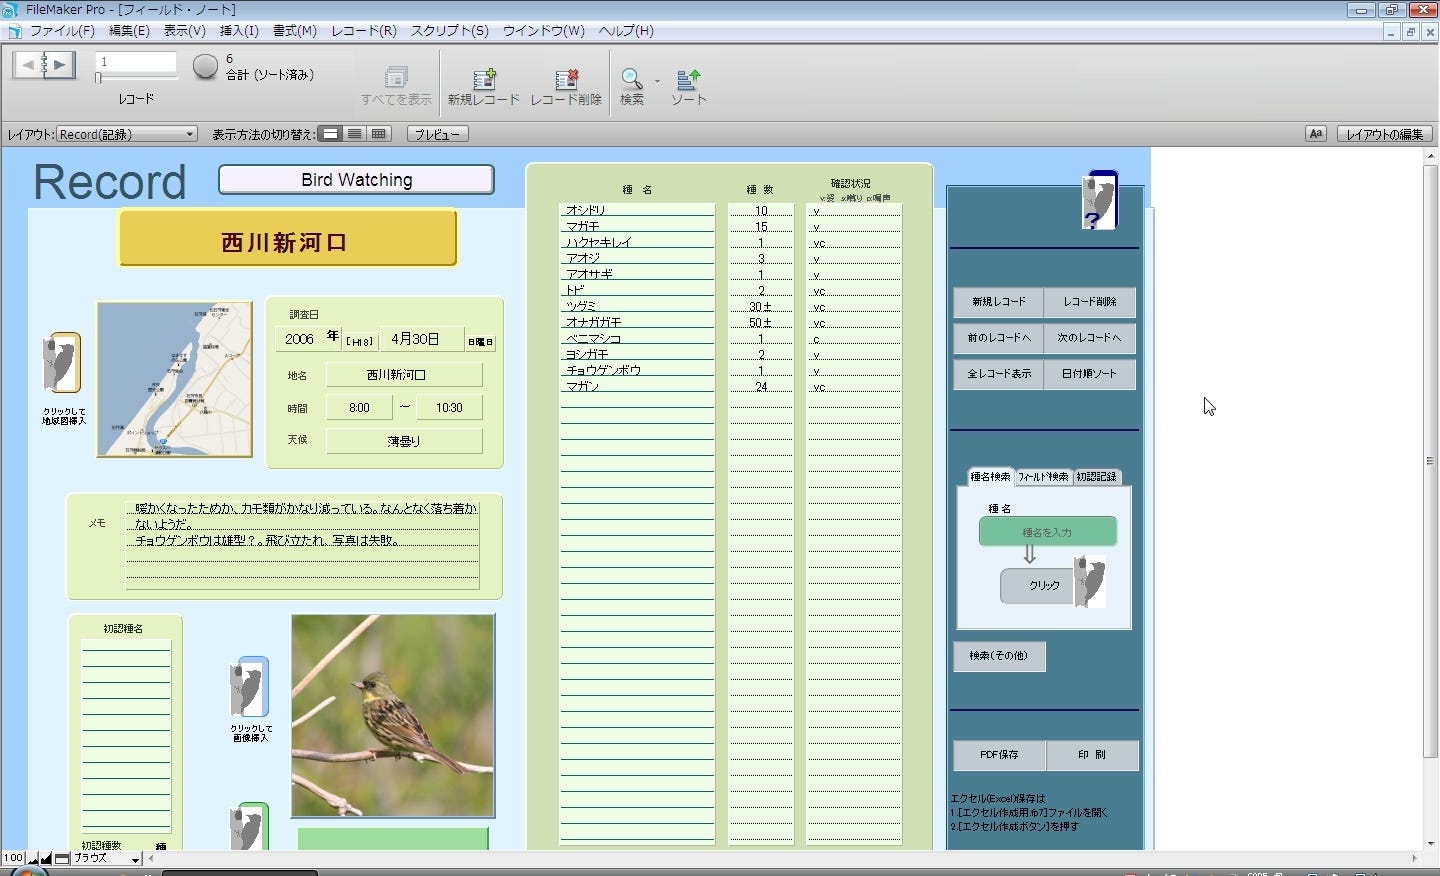Image resolution: width=1440 pixels, height=876 pixels.
Task: Click the zoom out mountain icon
Action: click(x=33, y=859)
